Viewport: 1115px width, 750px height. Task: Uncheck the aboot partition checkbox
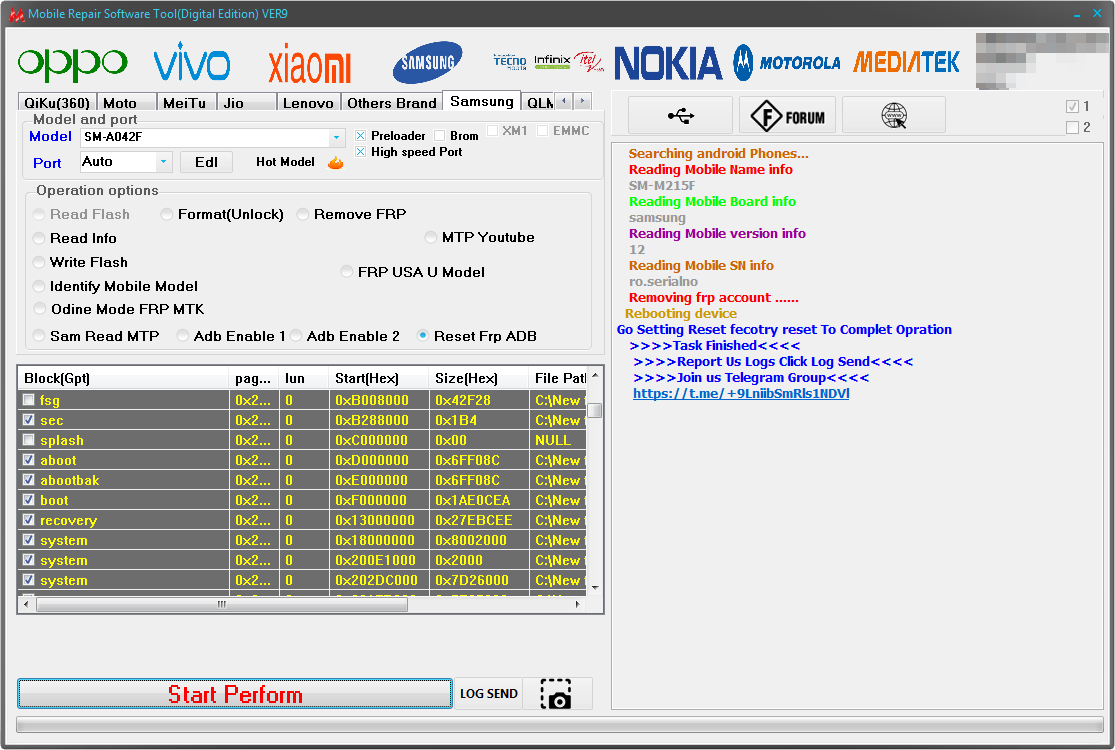[28, 459]
